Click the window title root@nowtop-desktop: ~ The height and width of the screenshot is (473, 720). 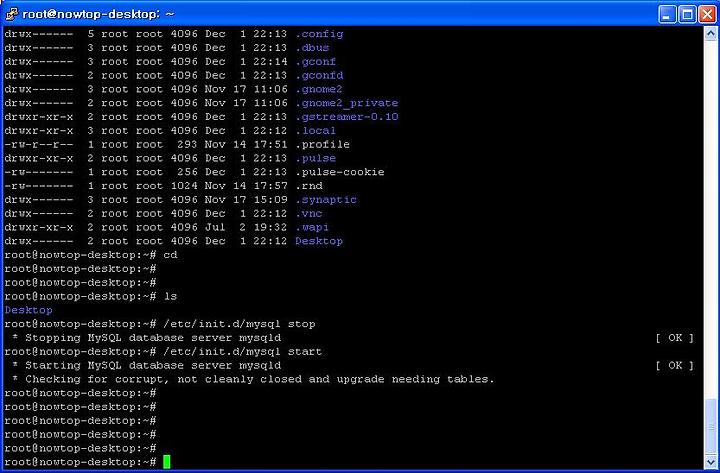click(x=98, y=14)
